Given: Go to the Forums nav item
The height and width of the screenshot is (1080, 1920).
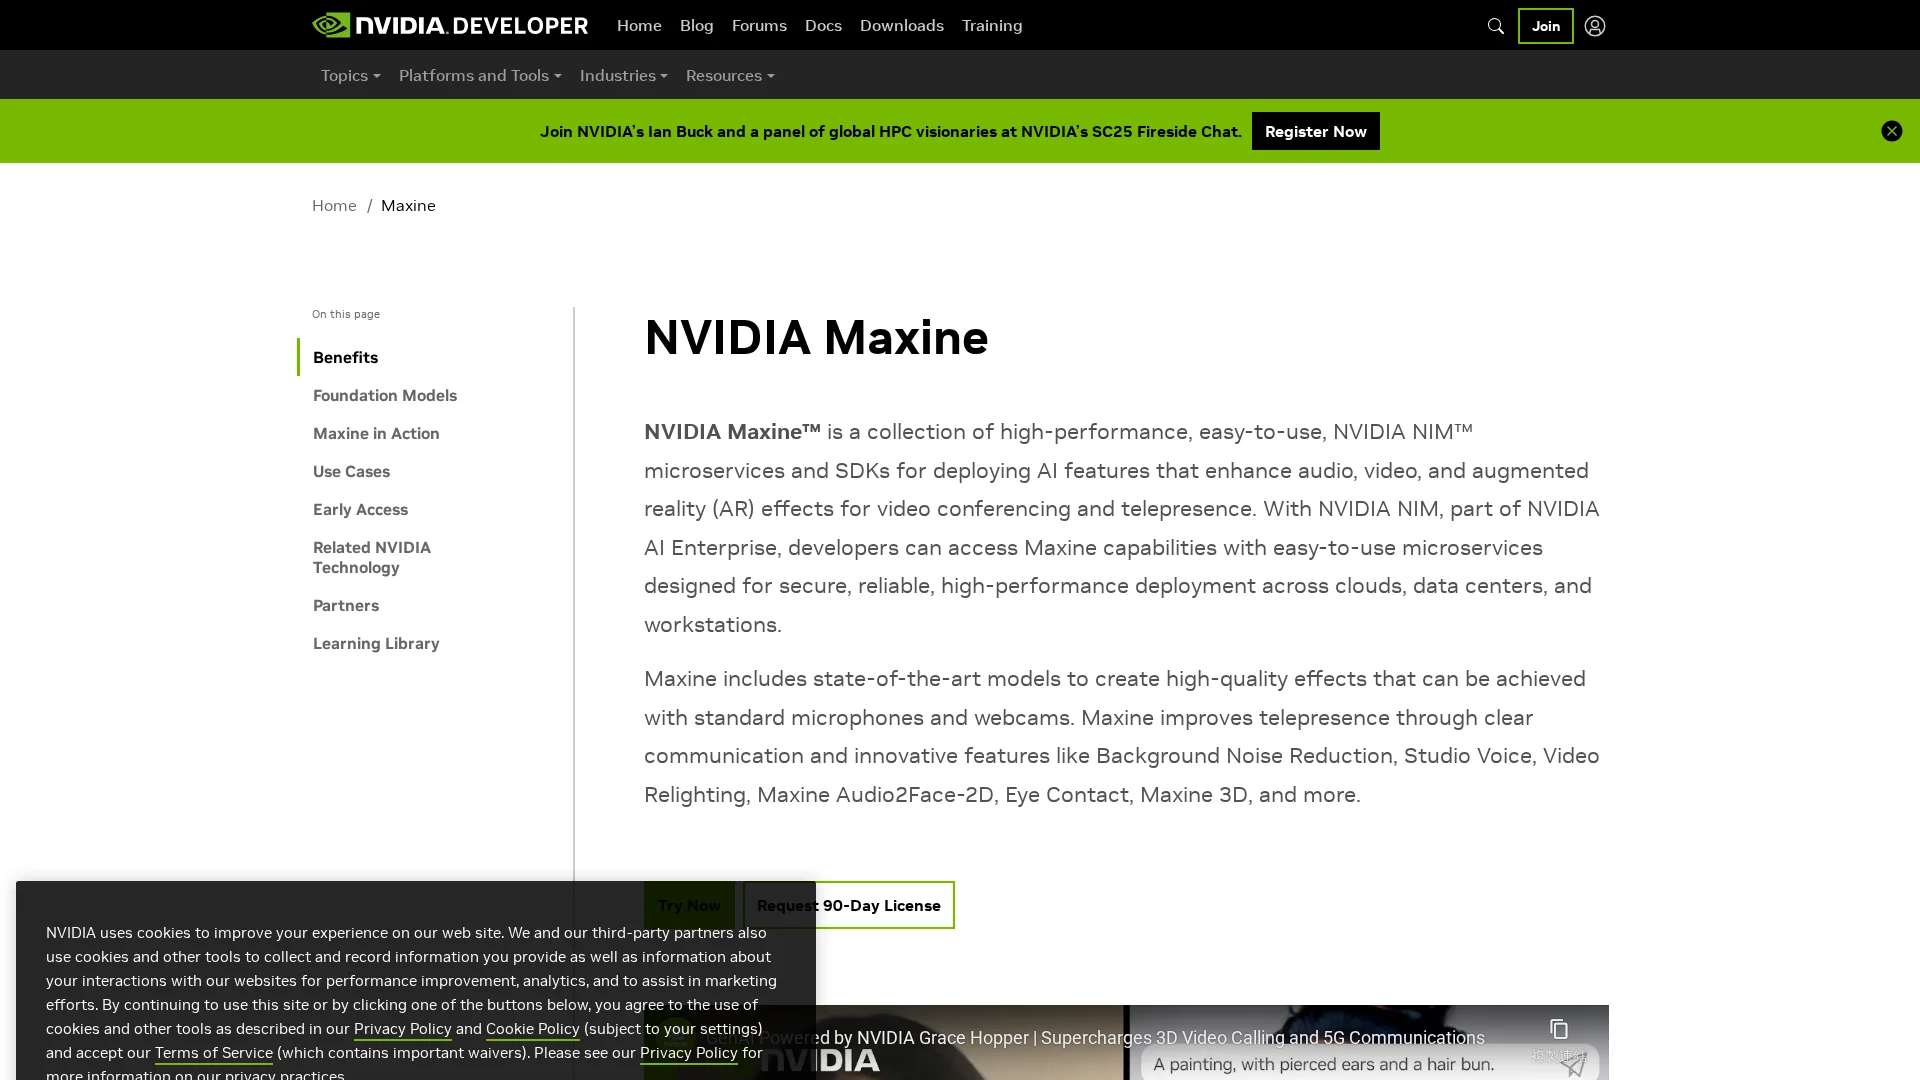Looking at the screenshot, I should pyautogui.click(x=758, y=25).
